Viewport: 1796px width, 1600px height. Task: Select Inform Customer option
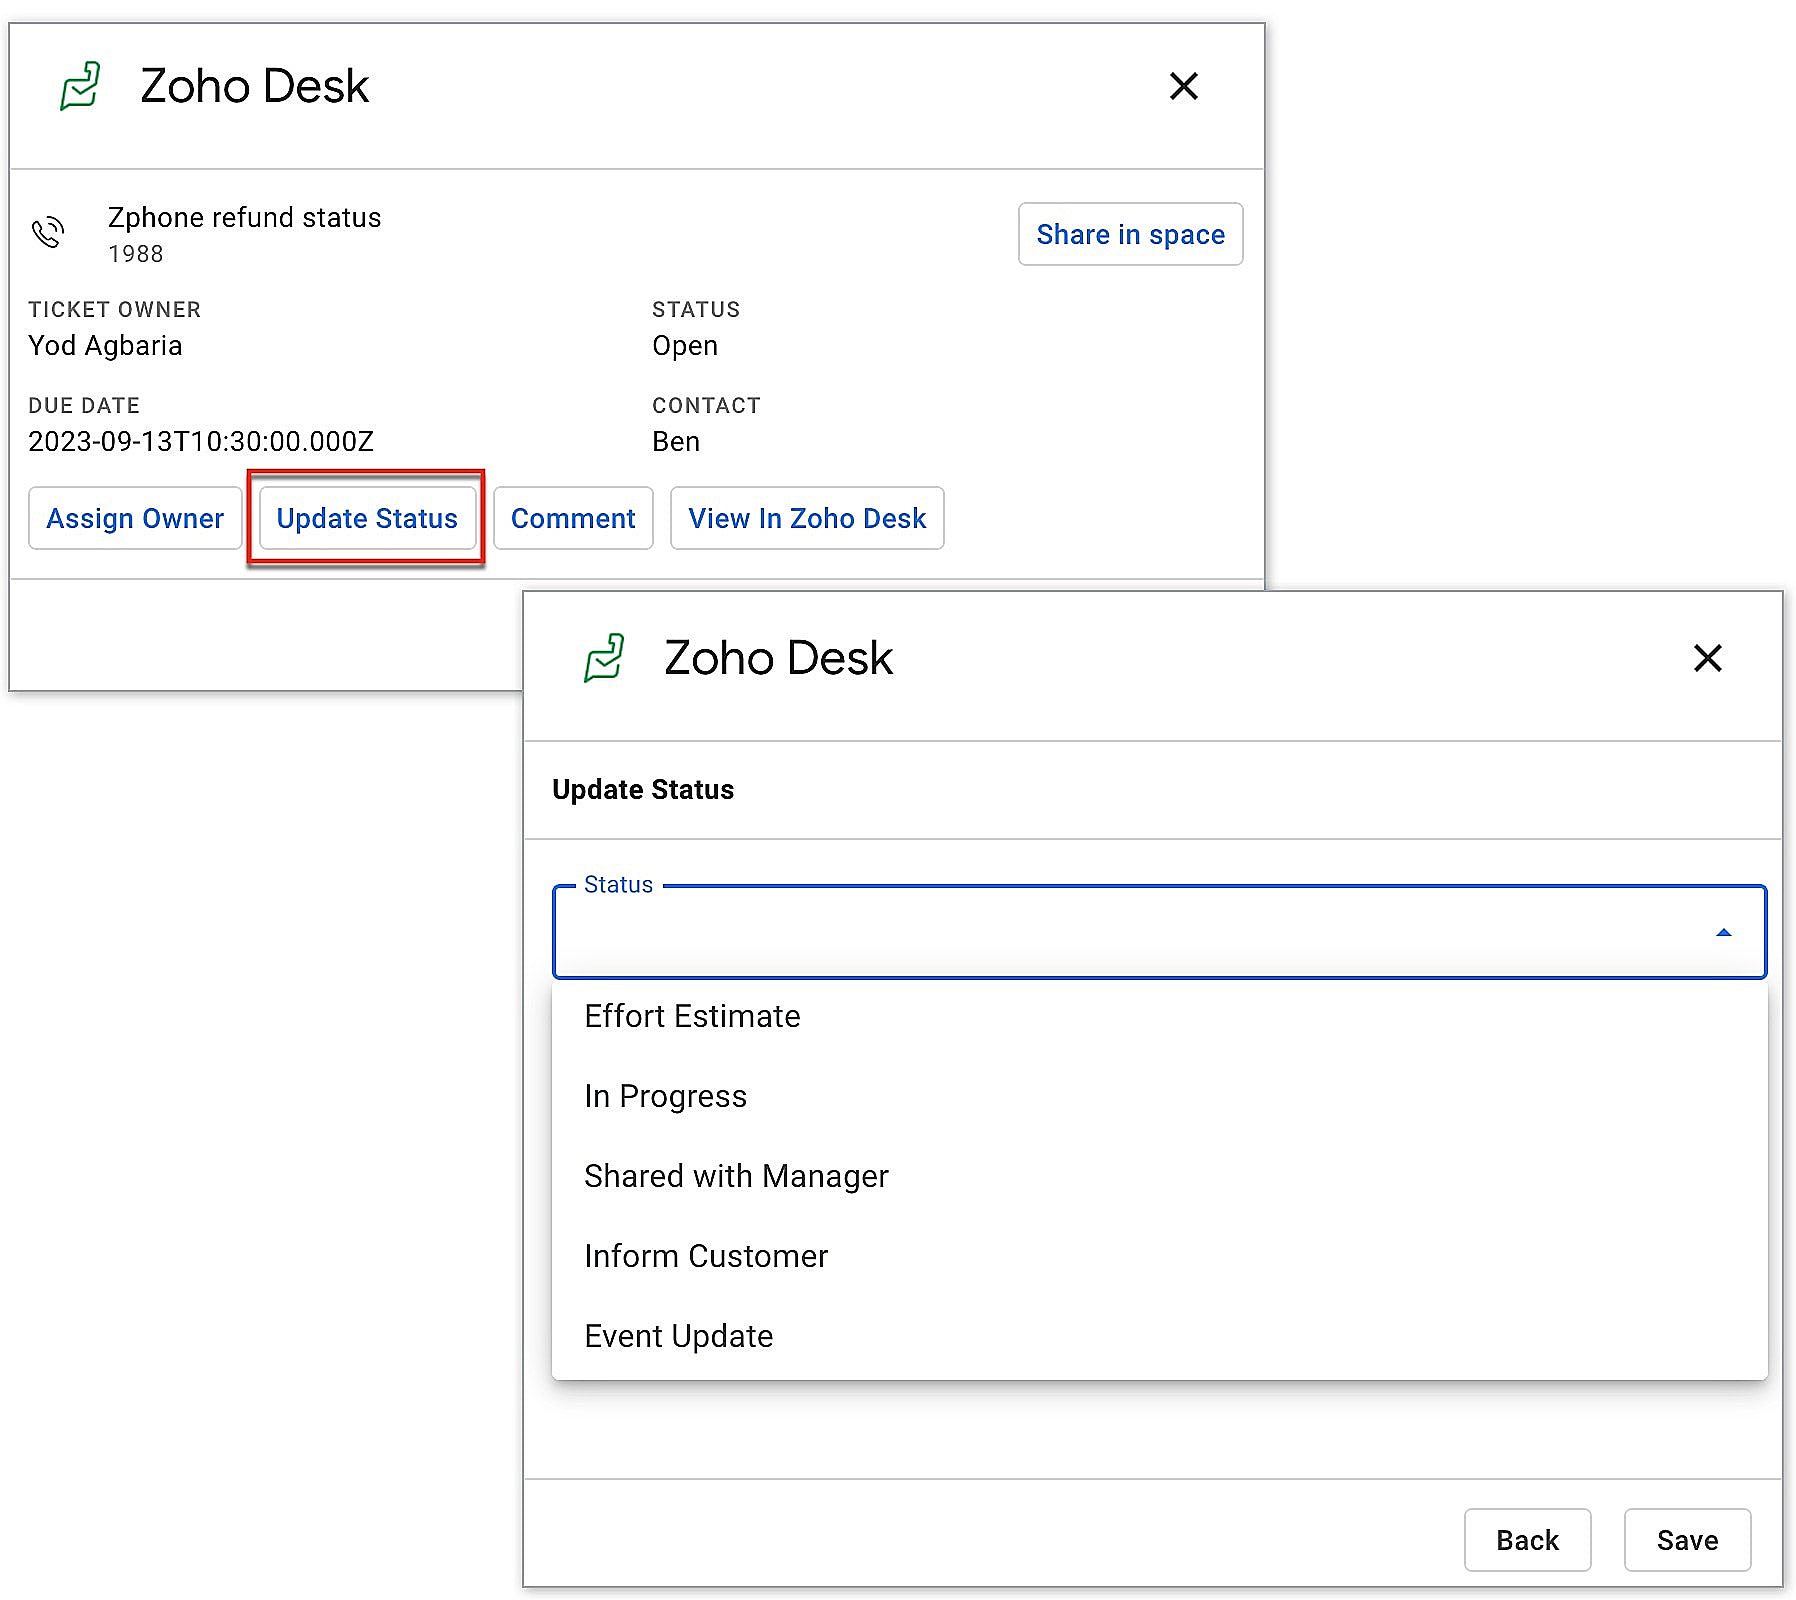click(x=1160, y=1256)
